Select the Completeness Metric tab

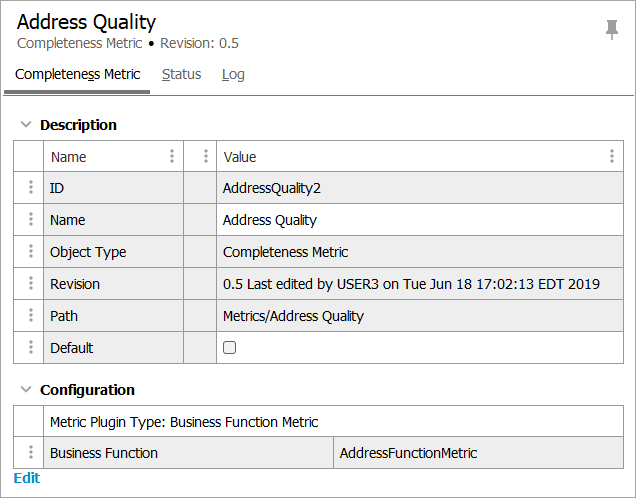(77, 75)
